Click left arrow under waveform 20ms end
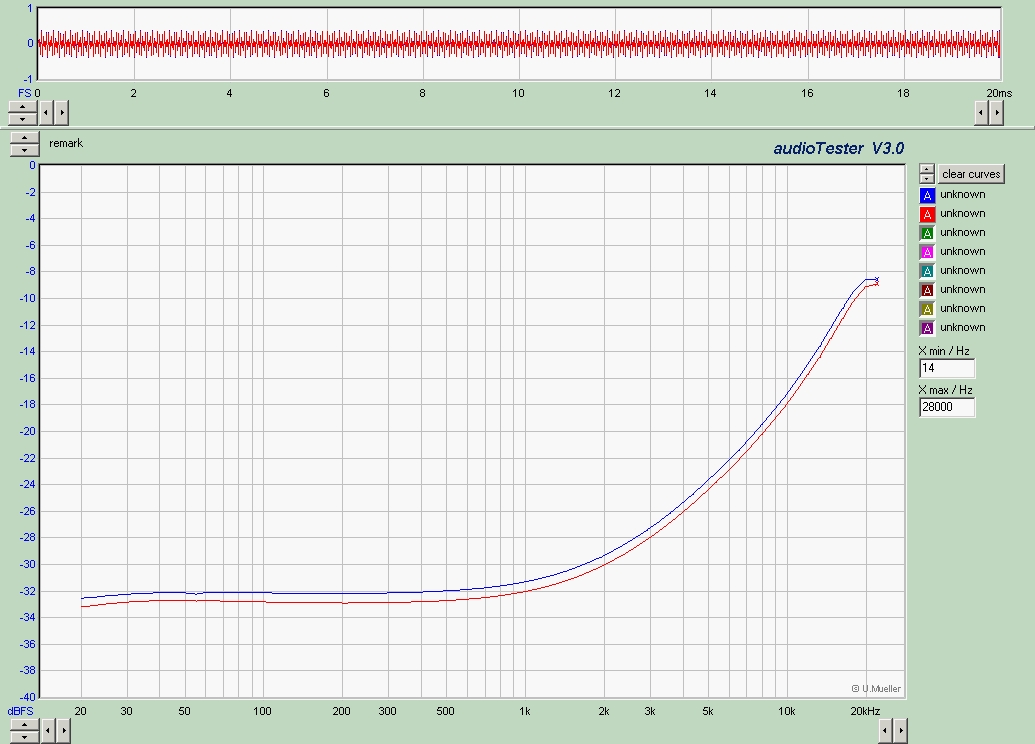This screenshot has height=744, width=1035. (982, 113)
